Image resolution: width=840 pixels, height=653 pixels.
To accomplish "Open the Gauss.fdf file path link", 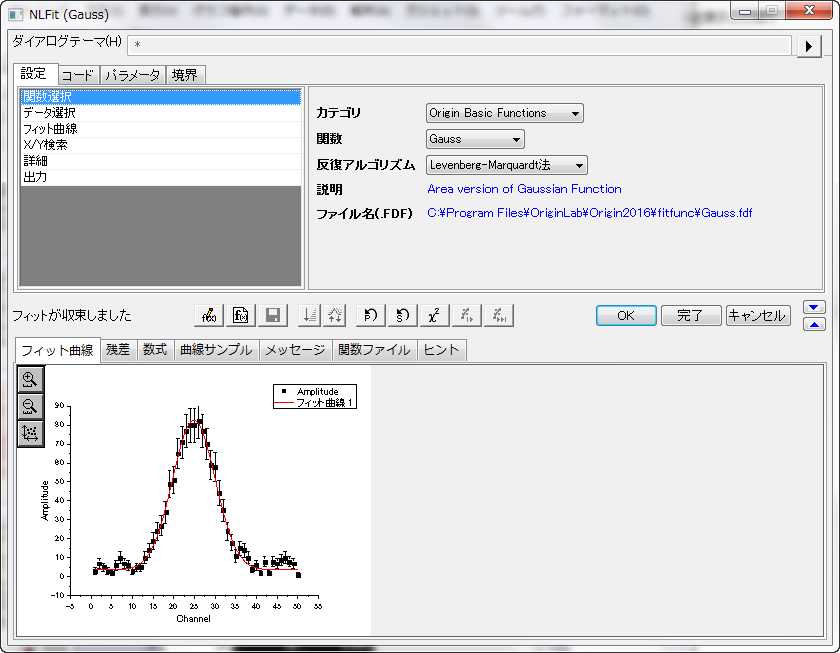I will tap(590, 213).
